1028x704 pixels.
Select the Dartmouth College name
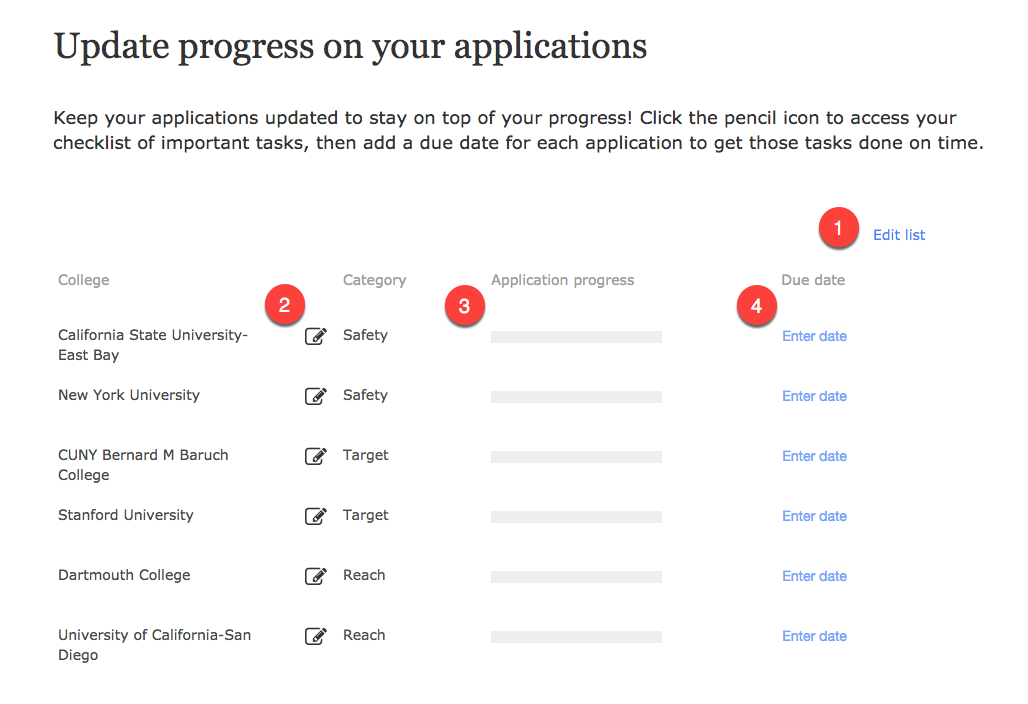pyautogui.click(x=124, y=575)
